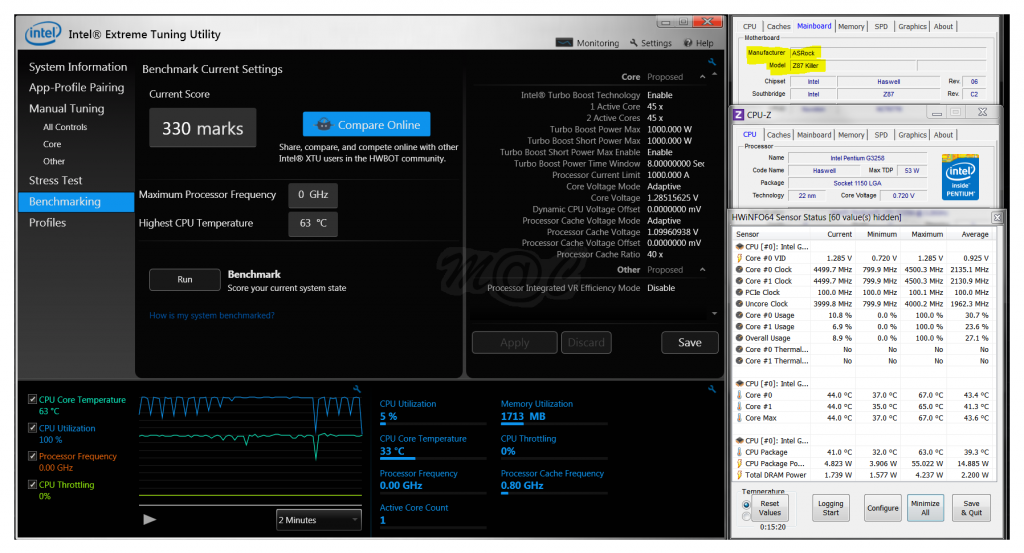This screenshot has height=553, width=1024.
Task: Click the wrench icon above the monitoring stats
Action: tap(712, 388)
